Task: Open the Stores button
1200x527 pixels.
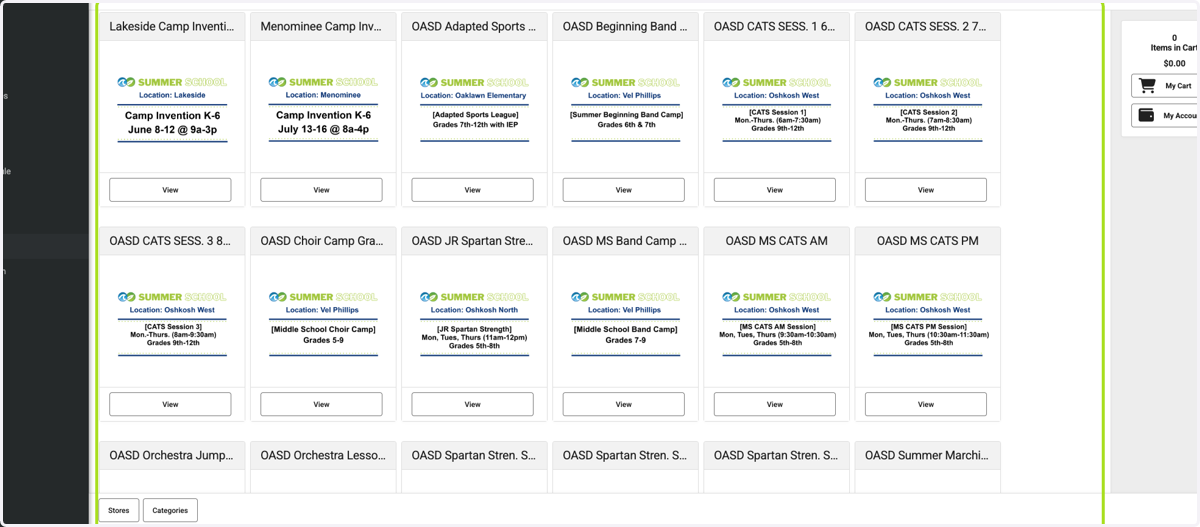Action: [119, 510]
